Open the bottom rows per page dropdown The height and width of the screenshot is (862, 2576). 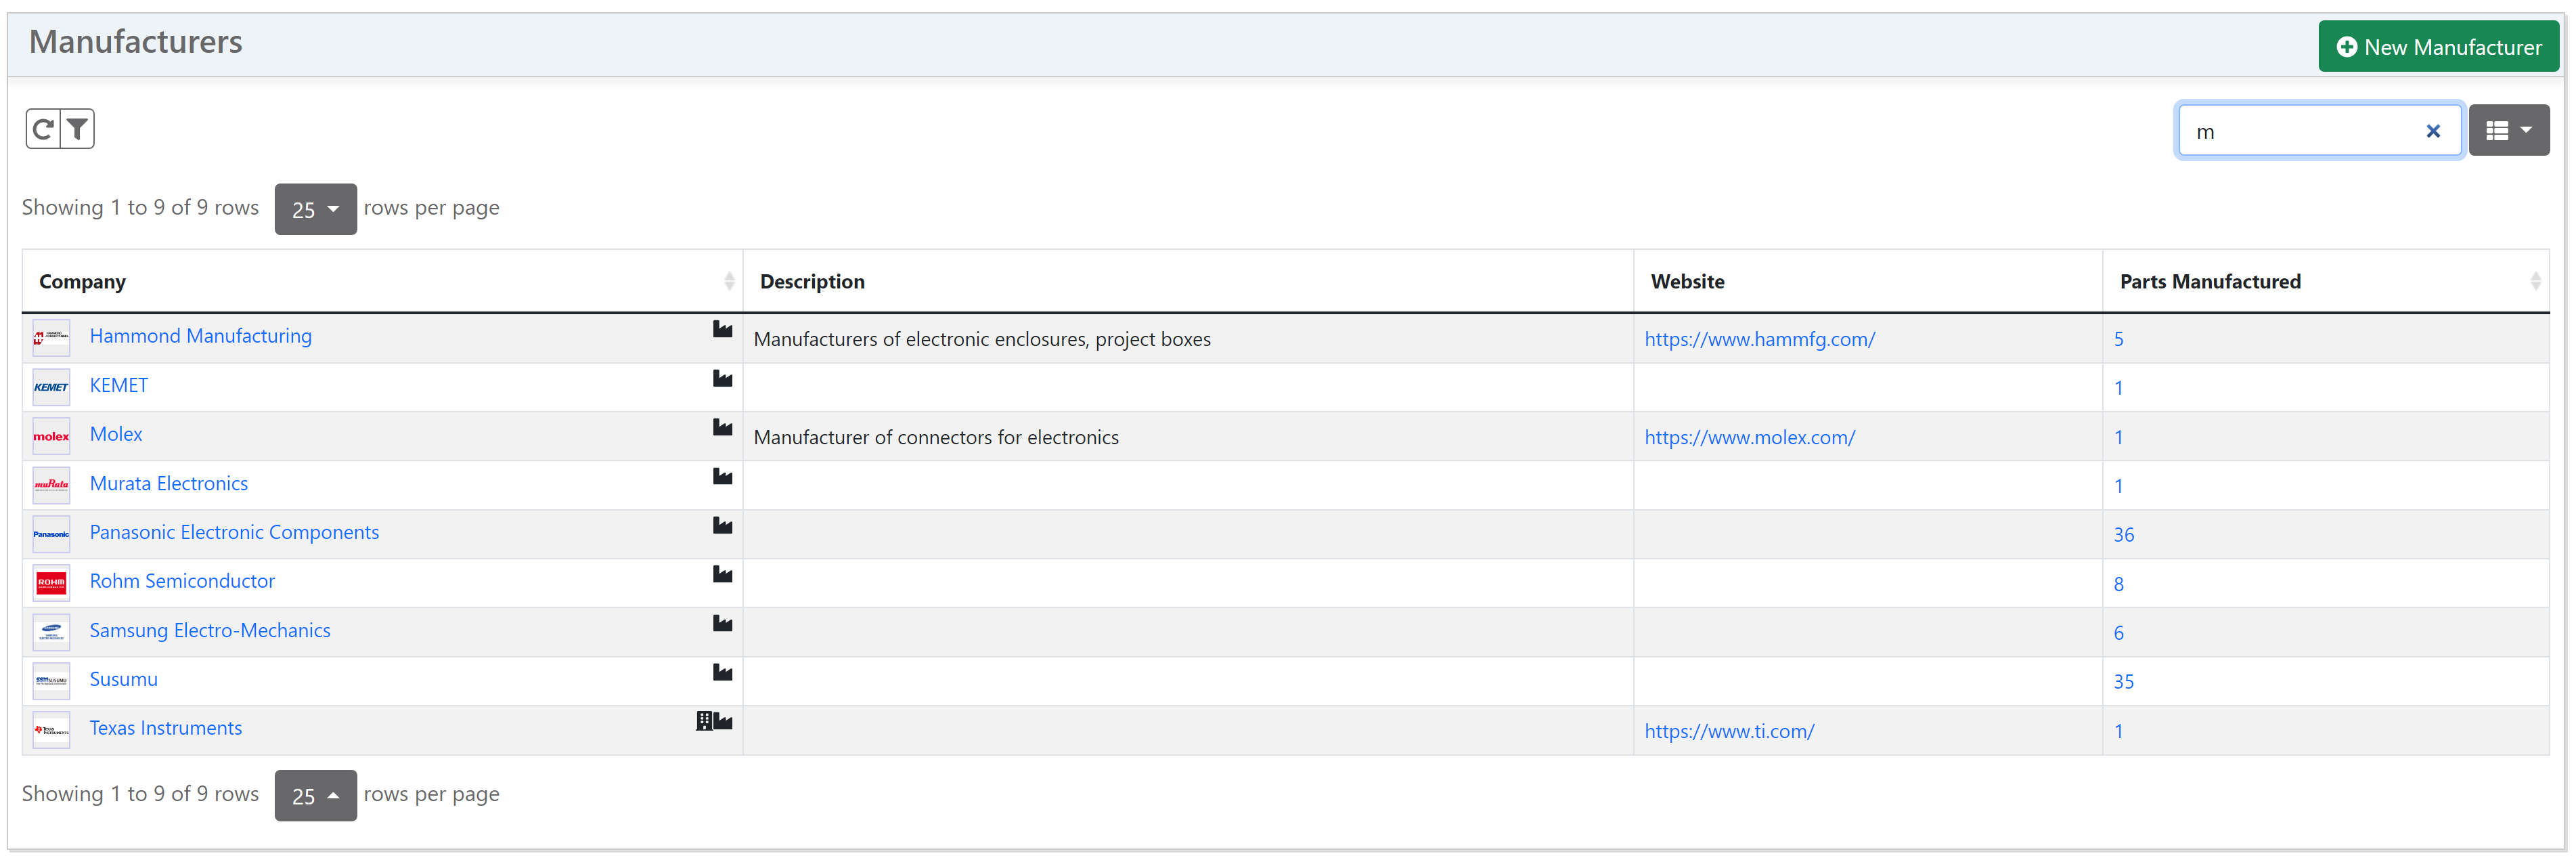coord(315,796)
